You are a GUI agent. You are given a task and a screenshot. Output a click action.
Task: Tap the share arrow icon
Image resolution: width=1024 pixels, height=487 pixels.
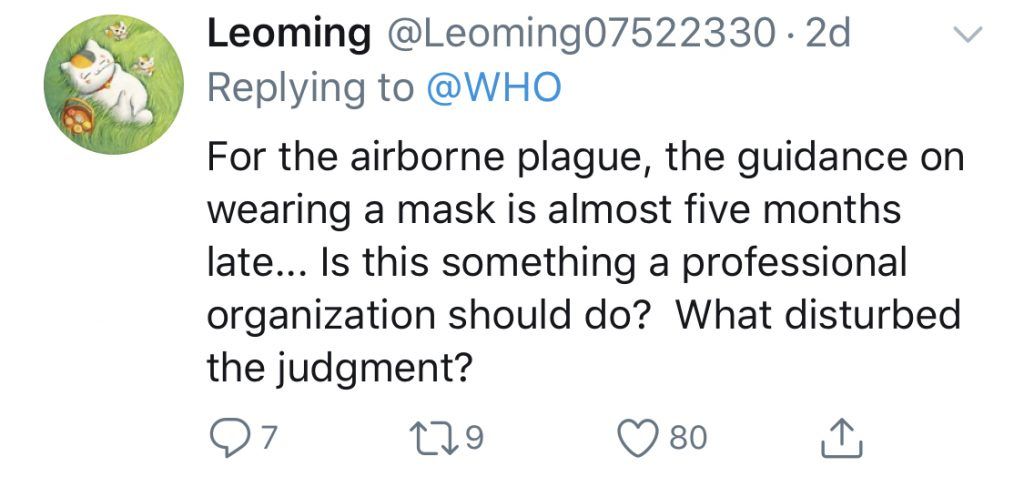[842, 437]
